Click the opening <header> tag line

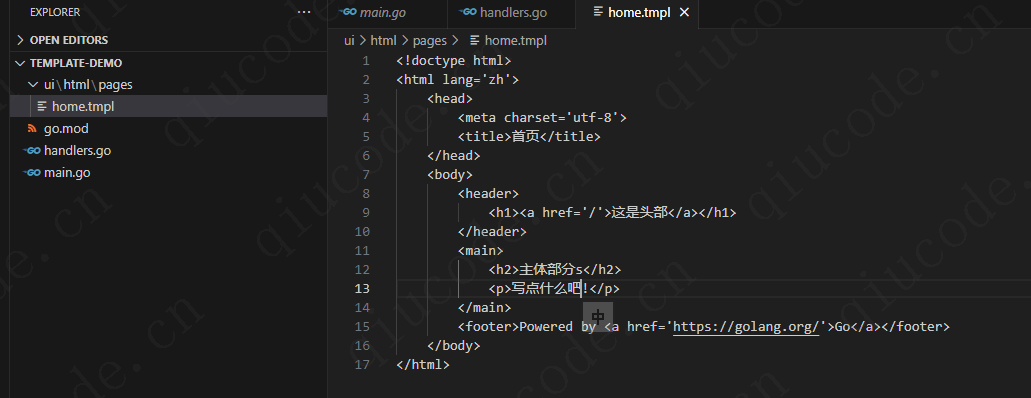489,194
